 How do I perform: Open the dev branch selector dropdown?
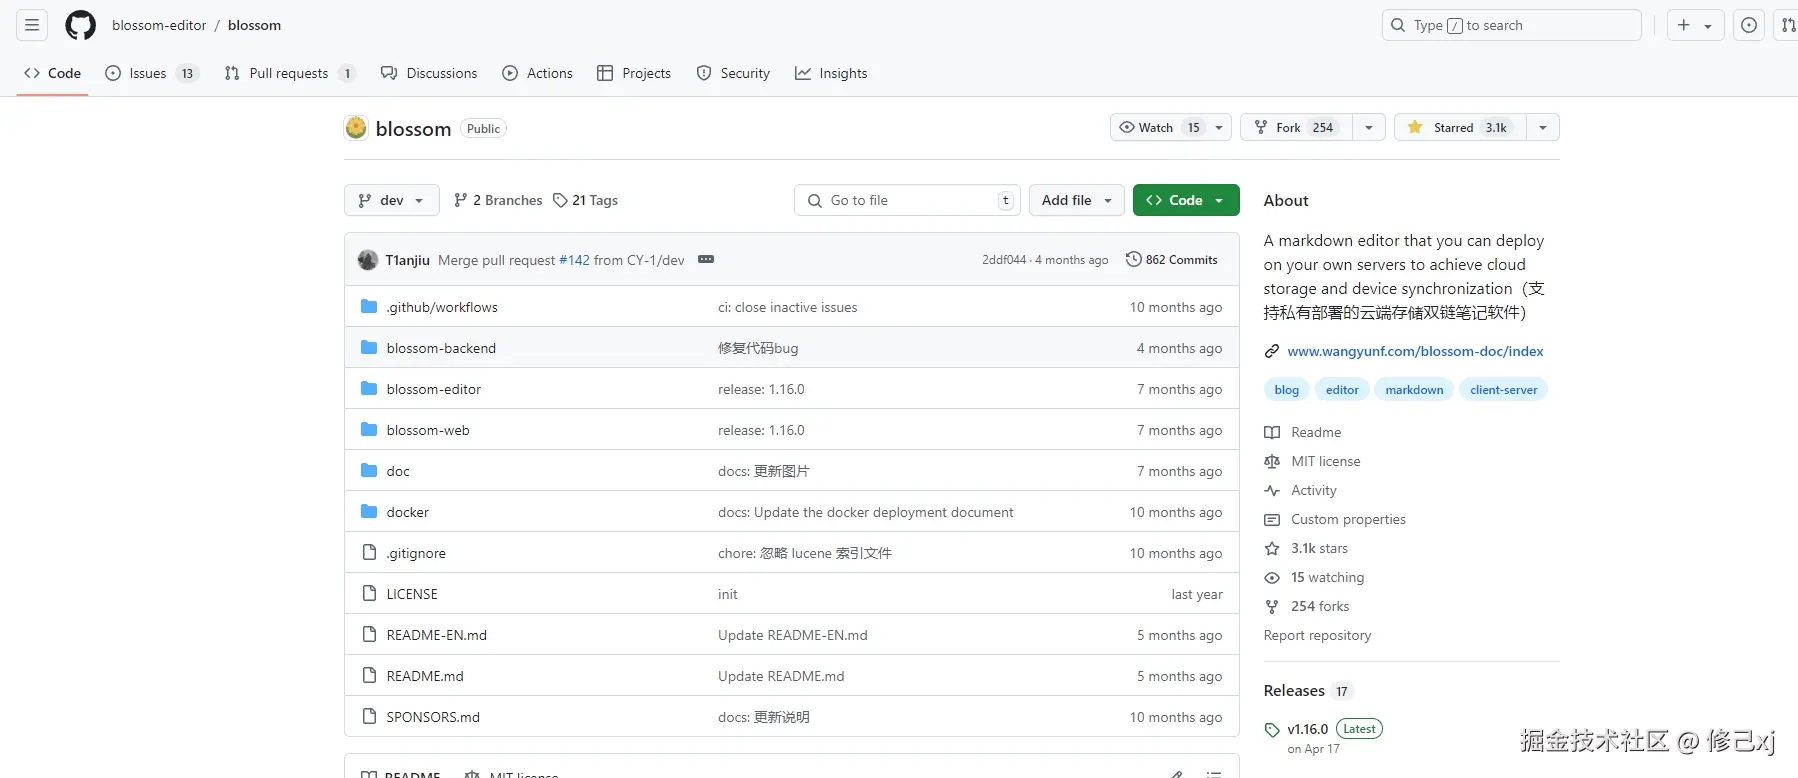coord(392,200)
